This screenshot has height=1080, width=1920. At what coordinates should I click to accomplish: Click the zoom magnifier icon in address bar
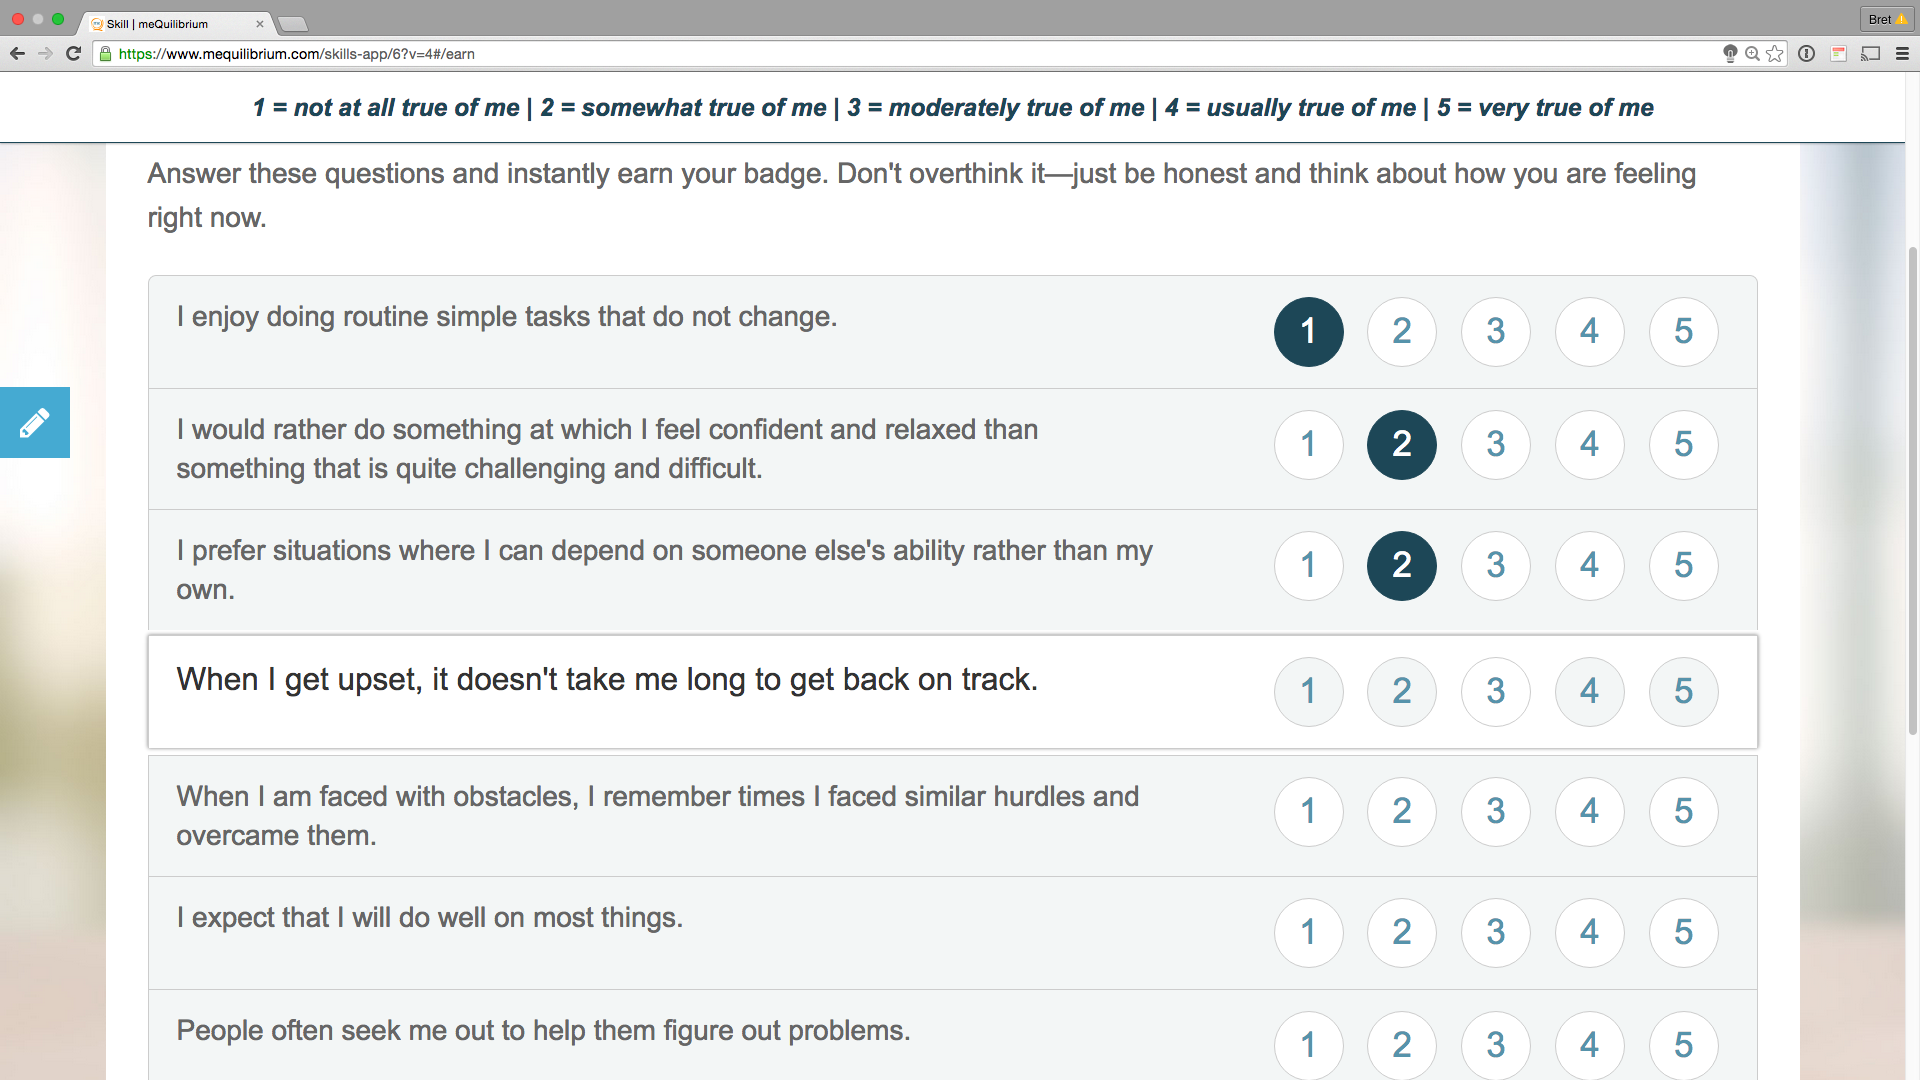1752,54
